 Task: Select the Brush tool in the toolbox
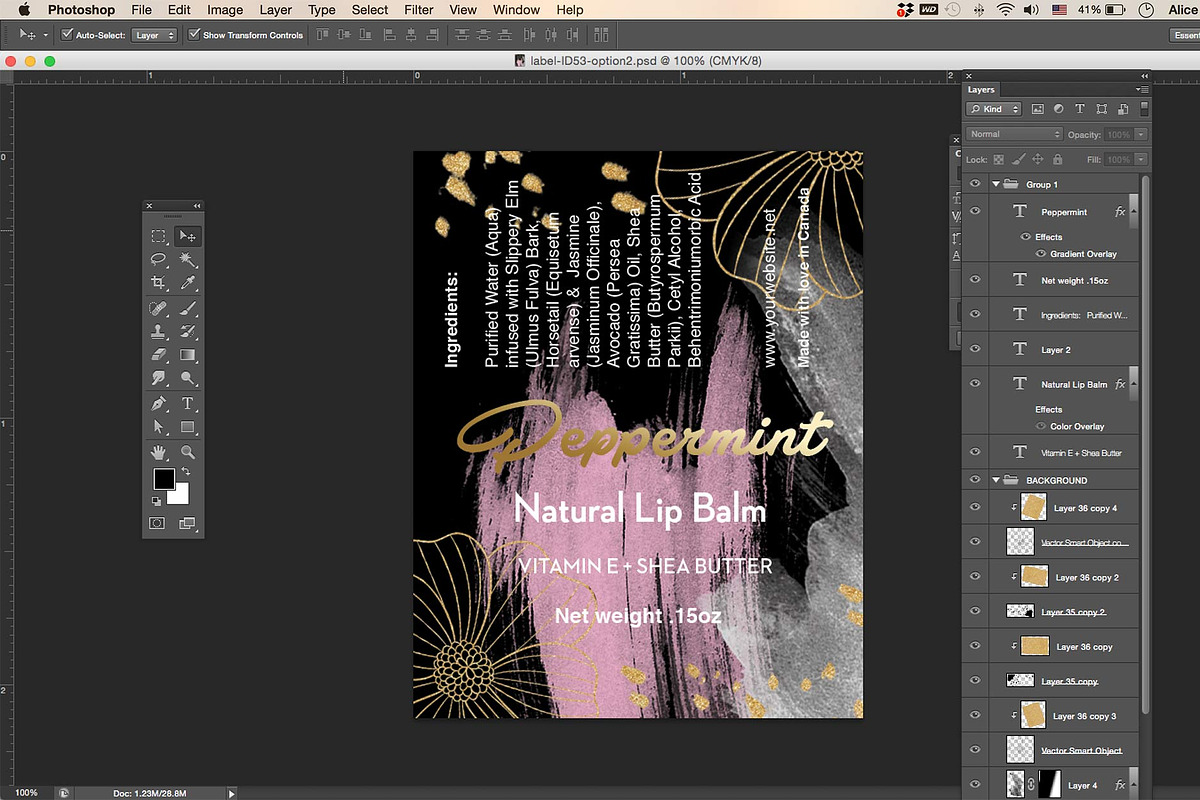187,308
